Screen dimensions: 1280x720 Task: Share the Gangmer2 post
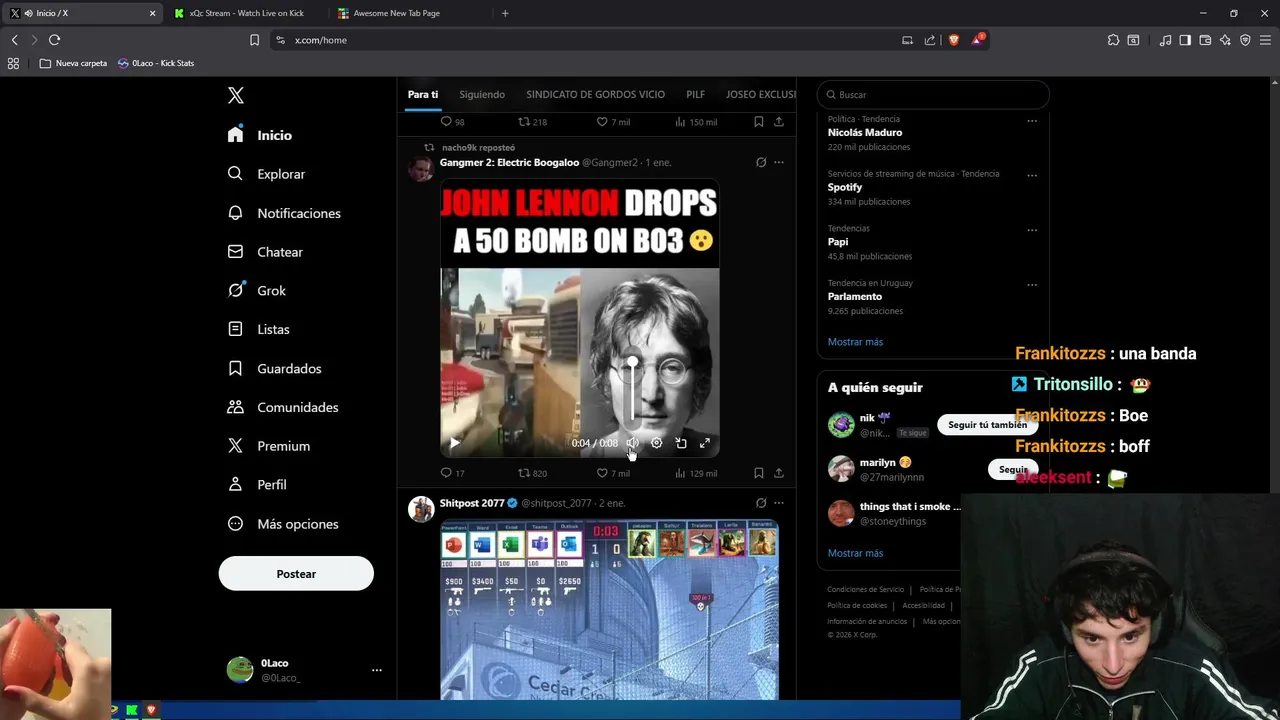point(779,473)
